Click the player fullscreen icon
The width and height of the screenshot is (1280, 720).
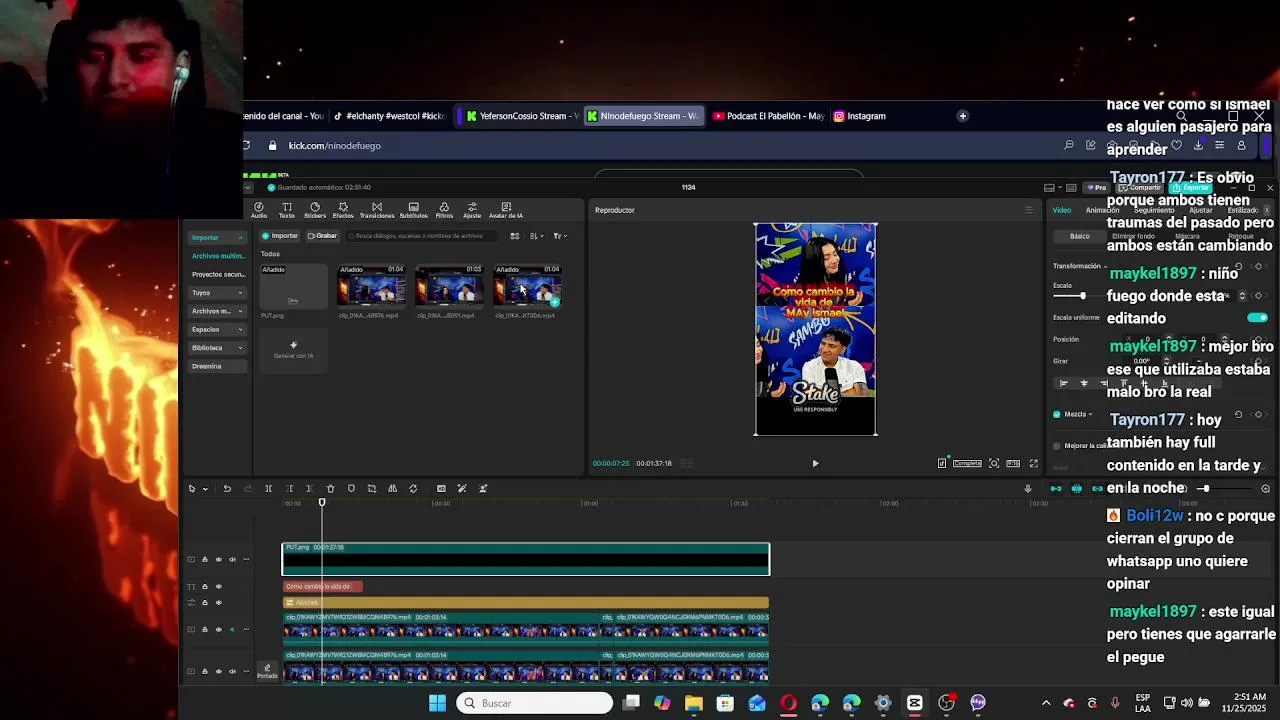click(1033, 463)
